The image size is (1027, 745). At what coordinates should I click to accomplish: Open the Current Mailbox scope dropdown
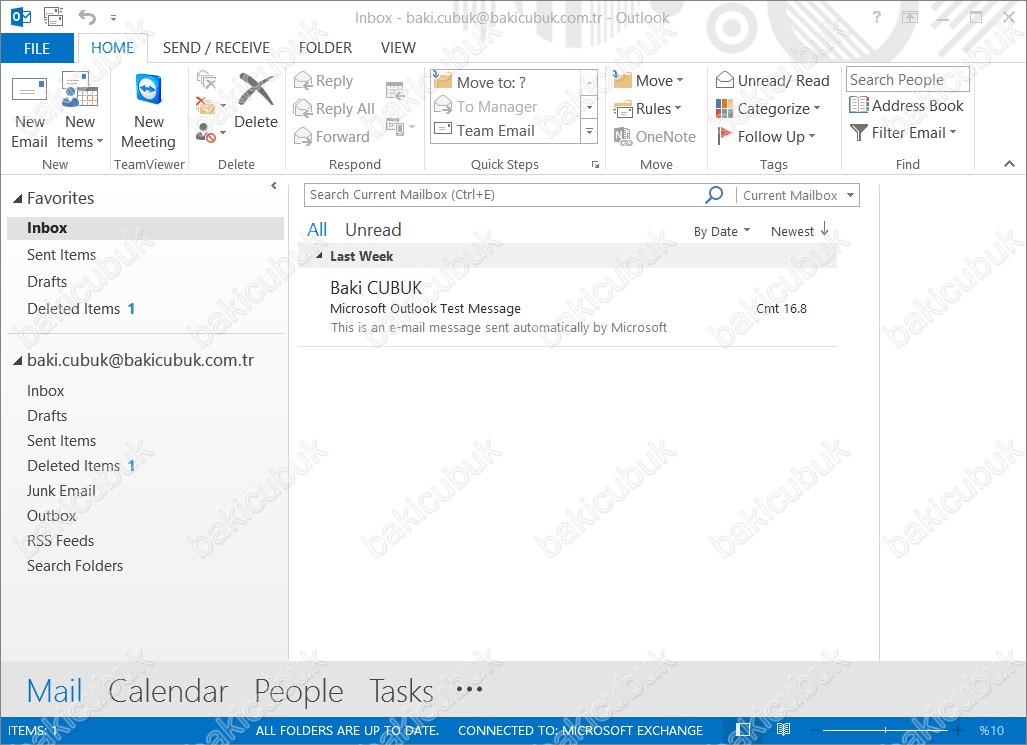tap(799, 195)
